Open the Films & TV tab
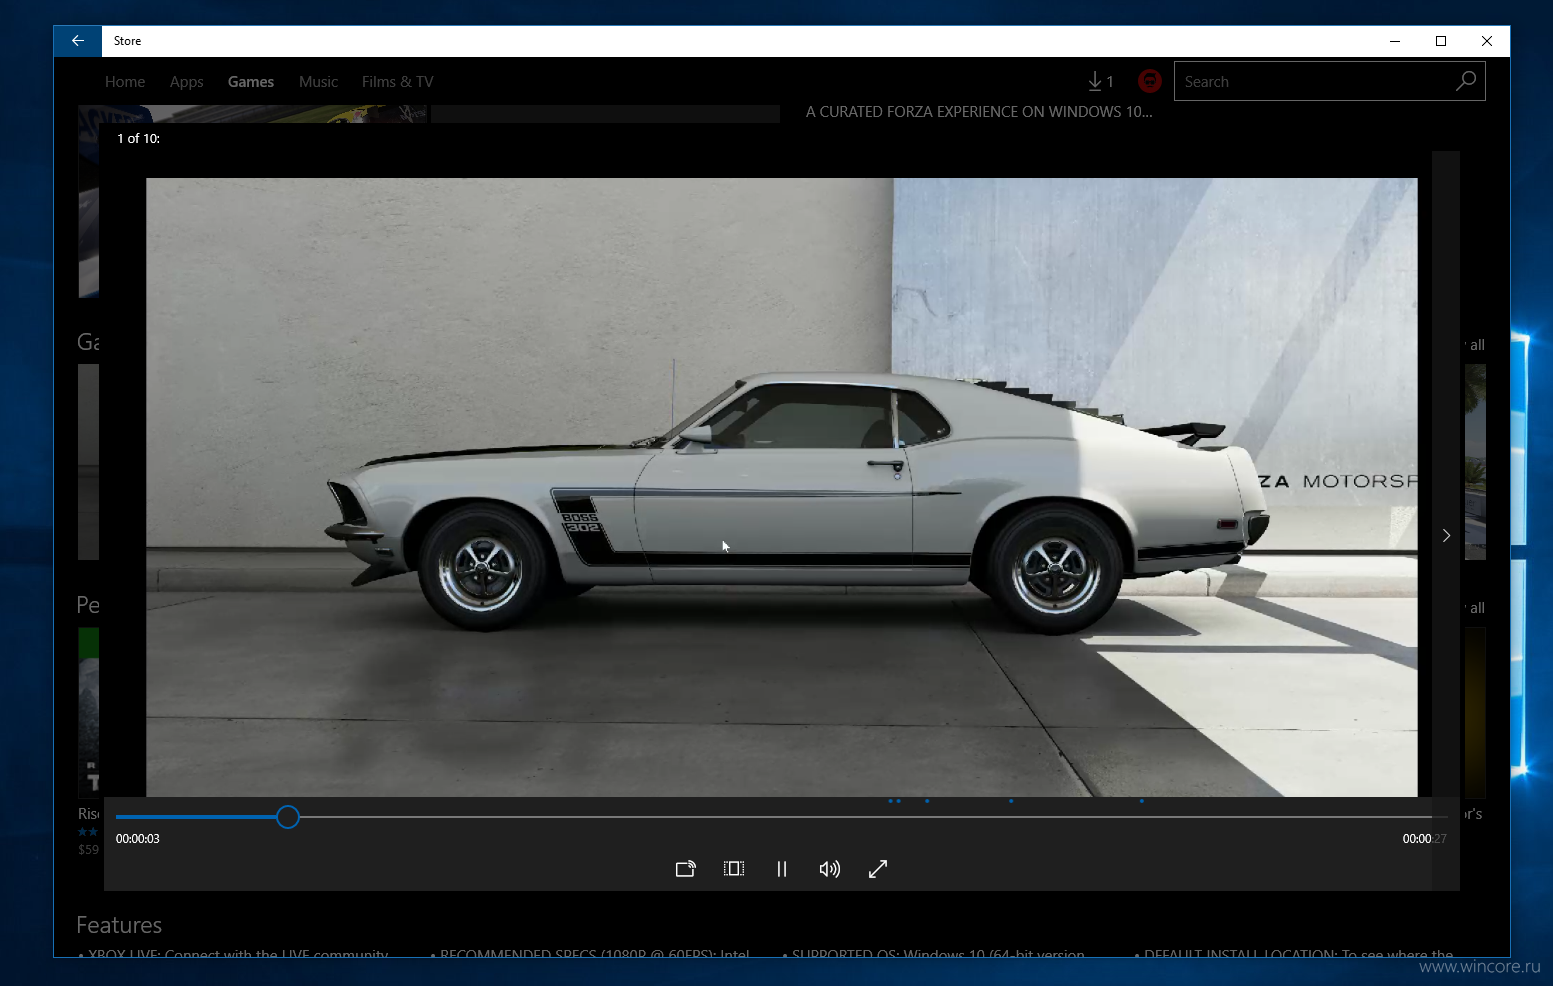This screenshot has height=986, width=1553. (397, 82)
